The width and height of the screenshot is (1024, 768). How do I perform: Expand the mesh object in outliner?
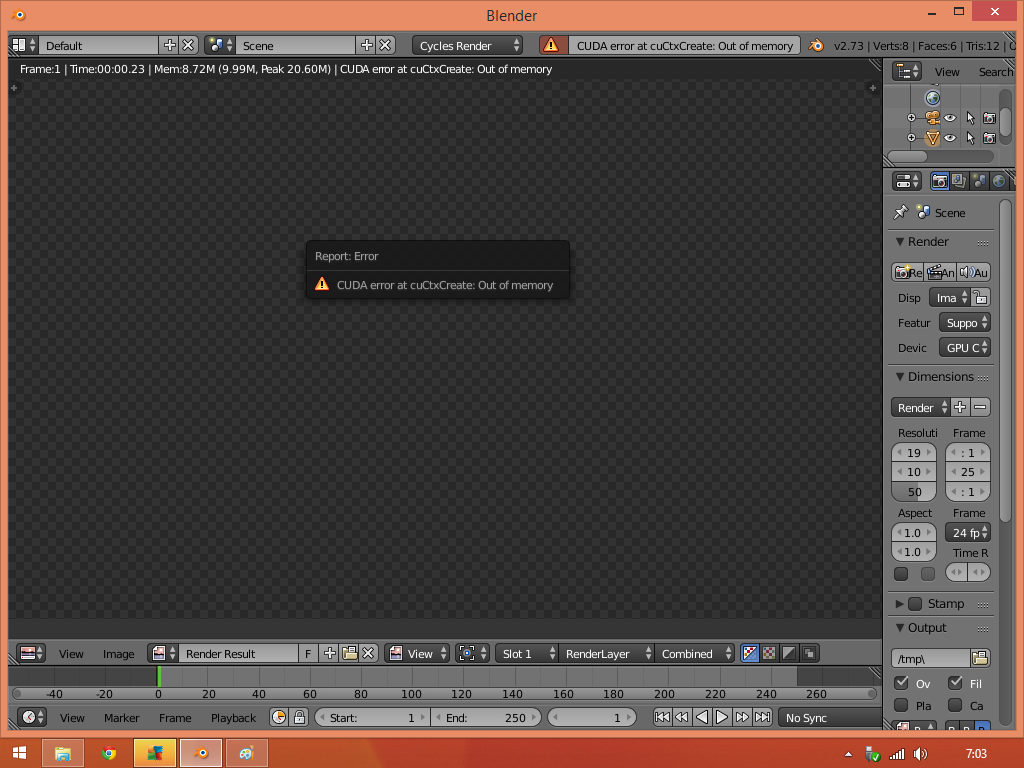(911, 138)
